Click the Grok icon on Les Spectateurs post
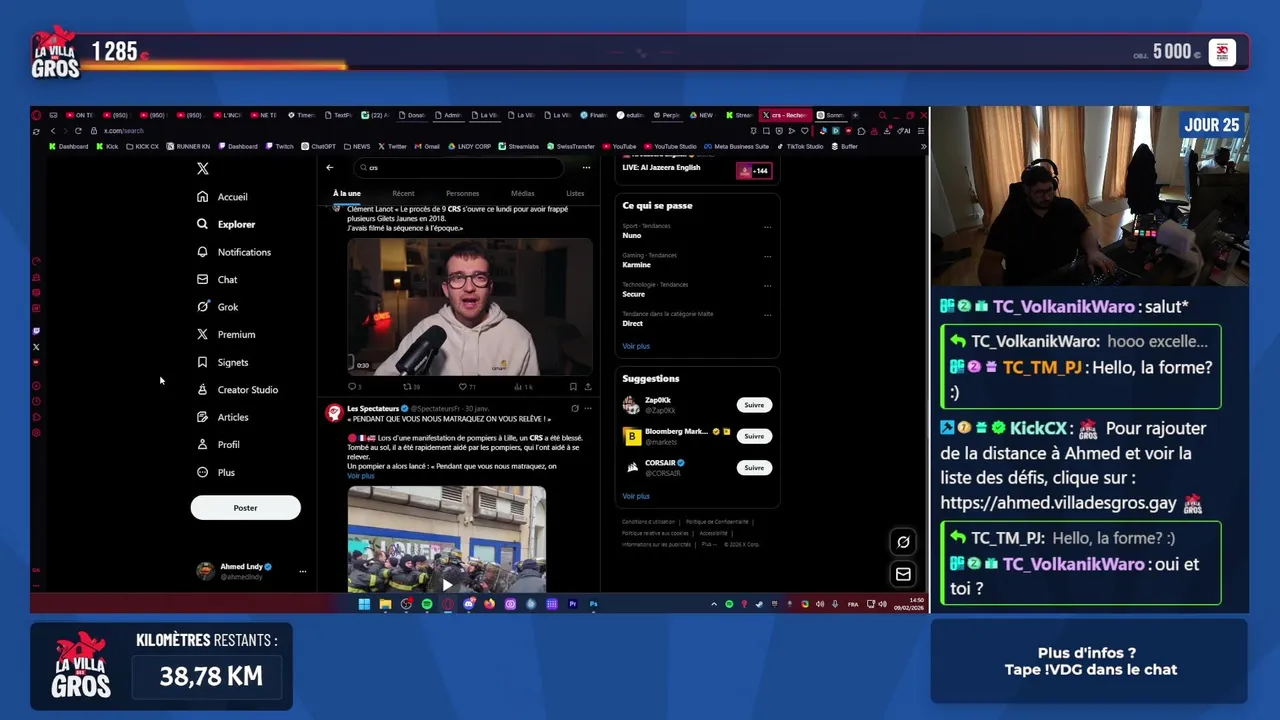1280x720 pixels. click(574, 409)
